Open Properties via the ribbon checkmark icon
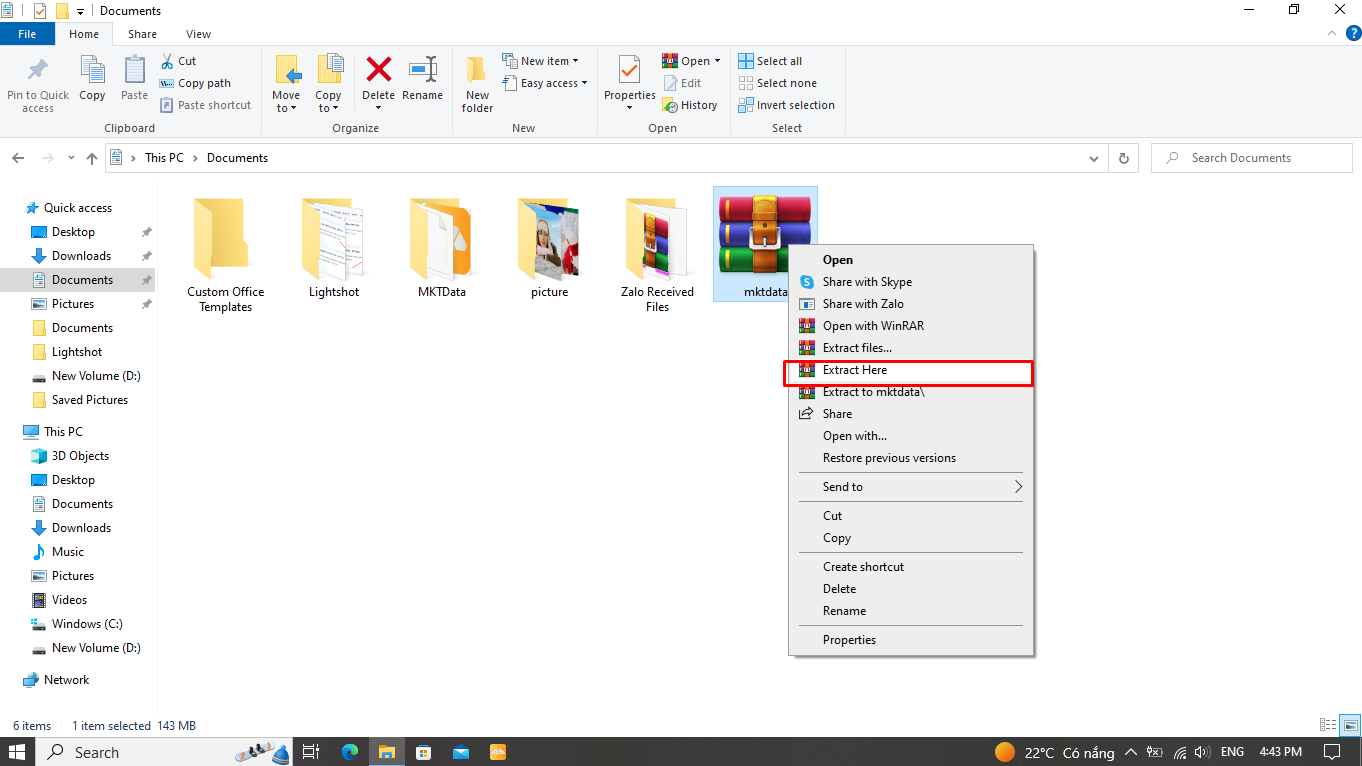Image resolution: width=1362 pixels, height=766 pixels. tap(629, 71)
